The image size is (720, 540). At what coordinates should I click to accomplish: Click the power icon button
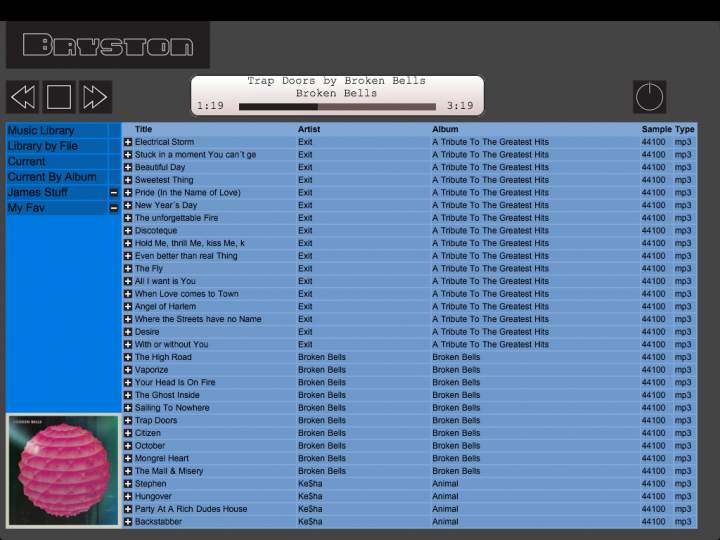(x=649, y=97)
